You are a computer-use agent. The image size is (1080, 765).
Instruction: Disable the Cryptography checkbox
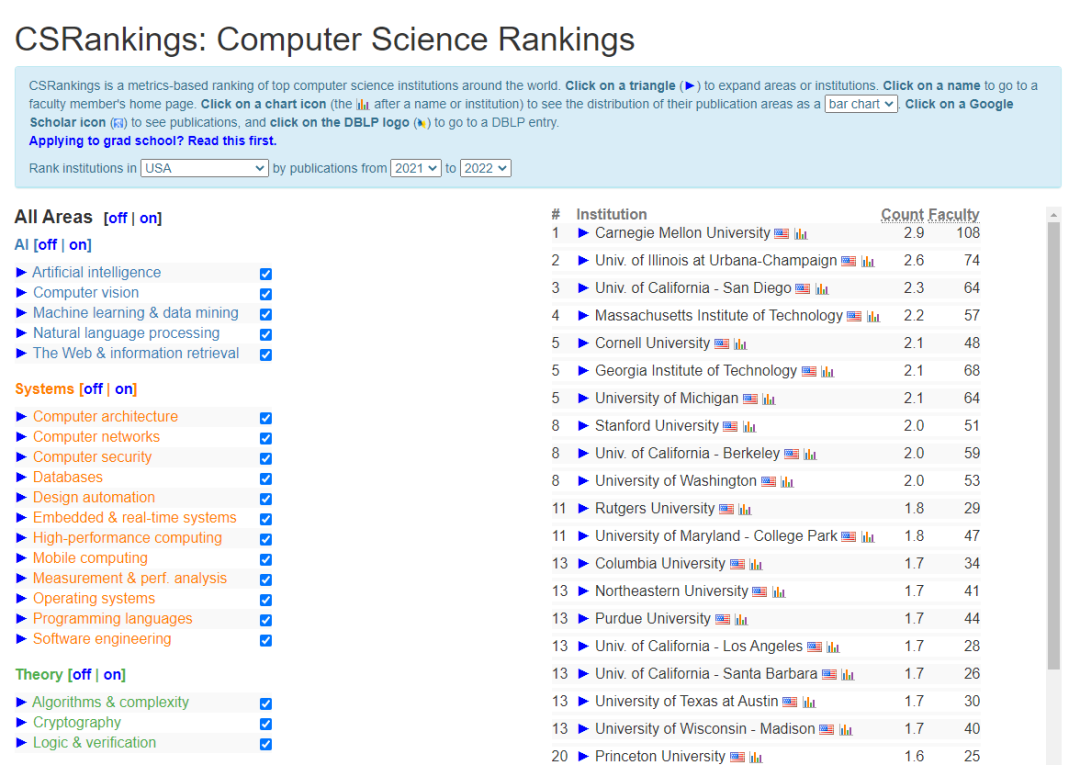pyautogui.click(x=266, y=723)
